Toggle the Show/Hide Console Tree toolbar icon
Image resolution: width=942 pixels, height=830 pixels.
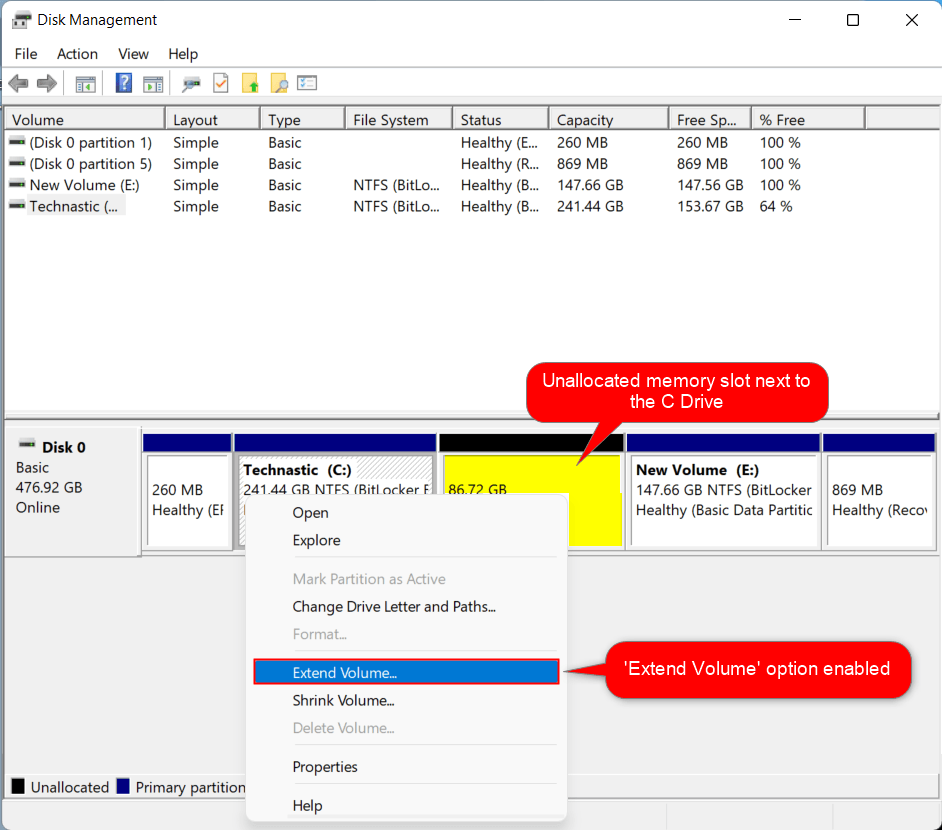click(x=85, y=83)
